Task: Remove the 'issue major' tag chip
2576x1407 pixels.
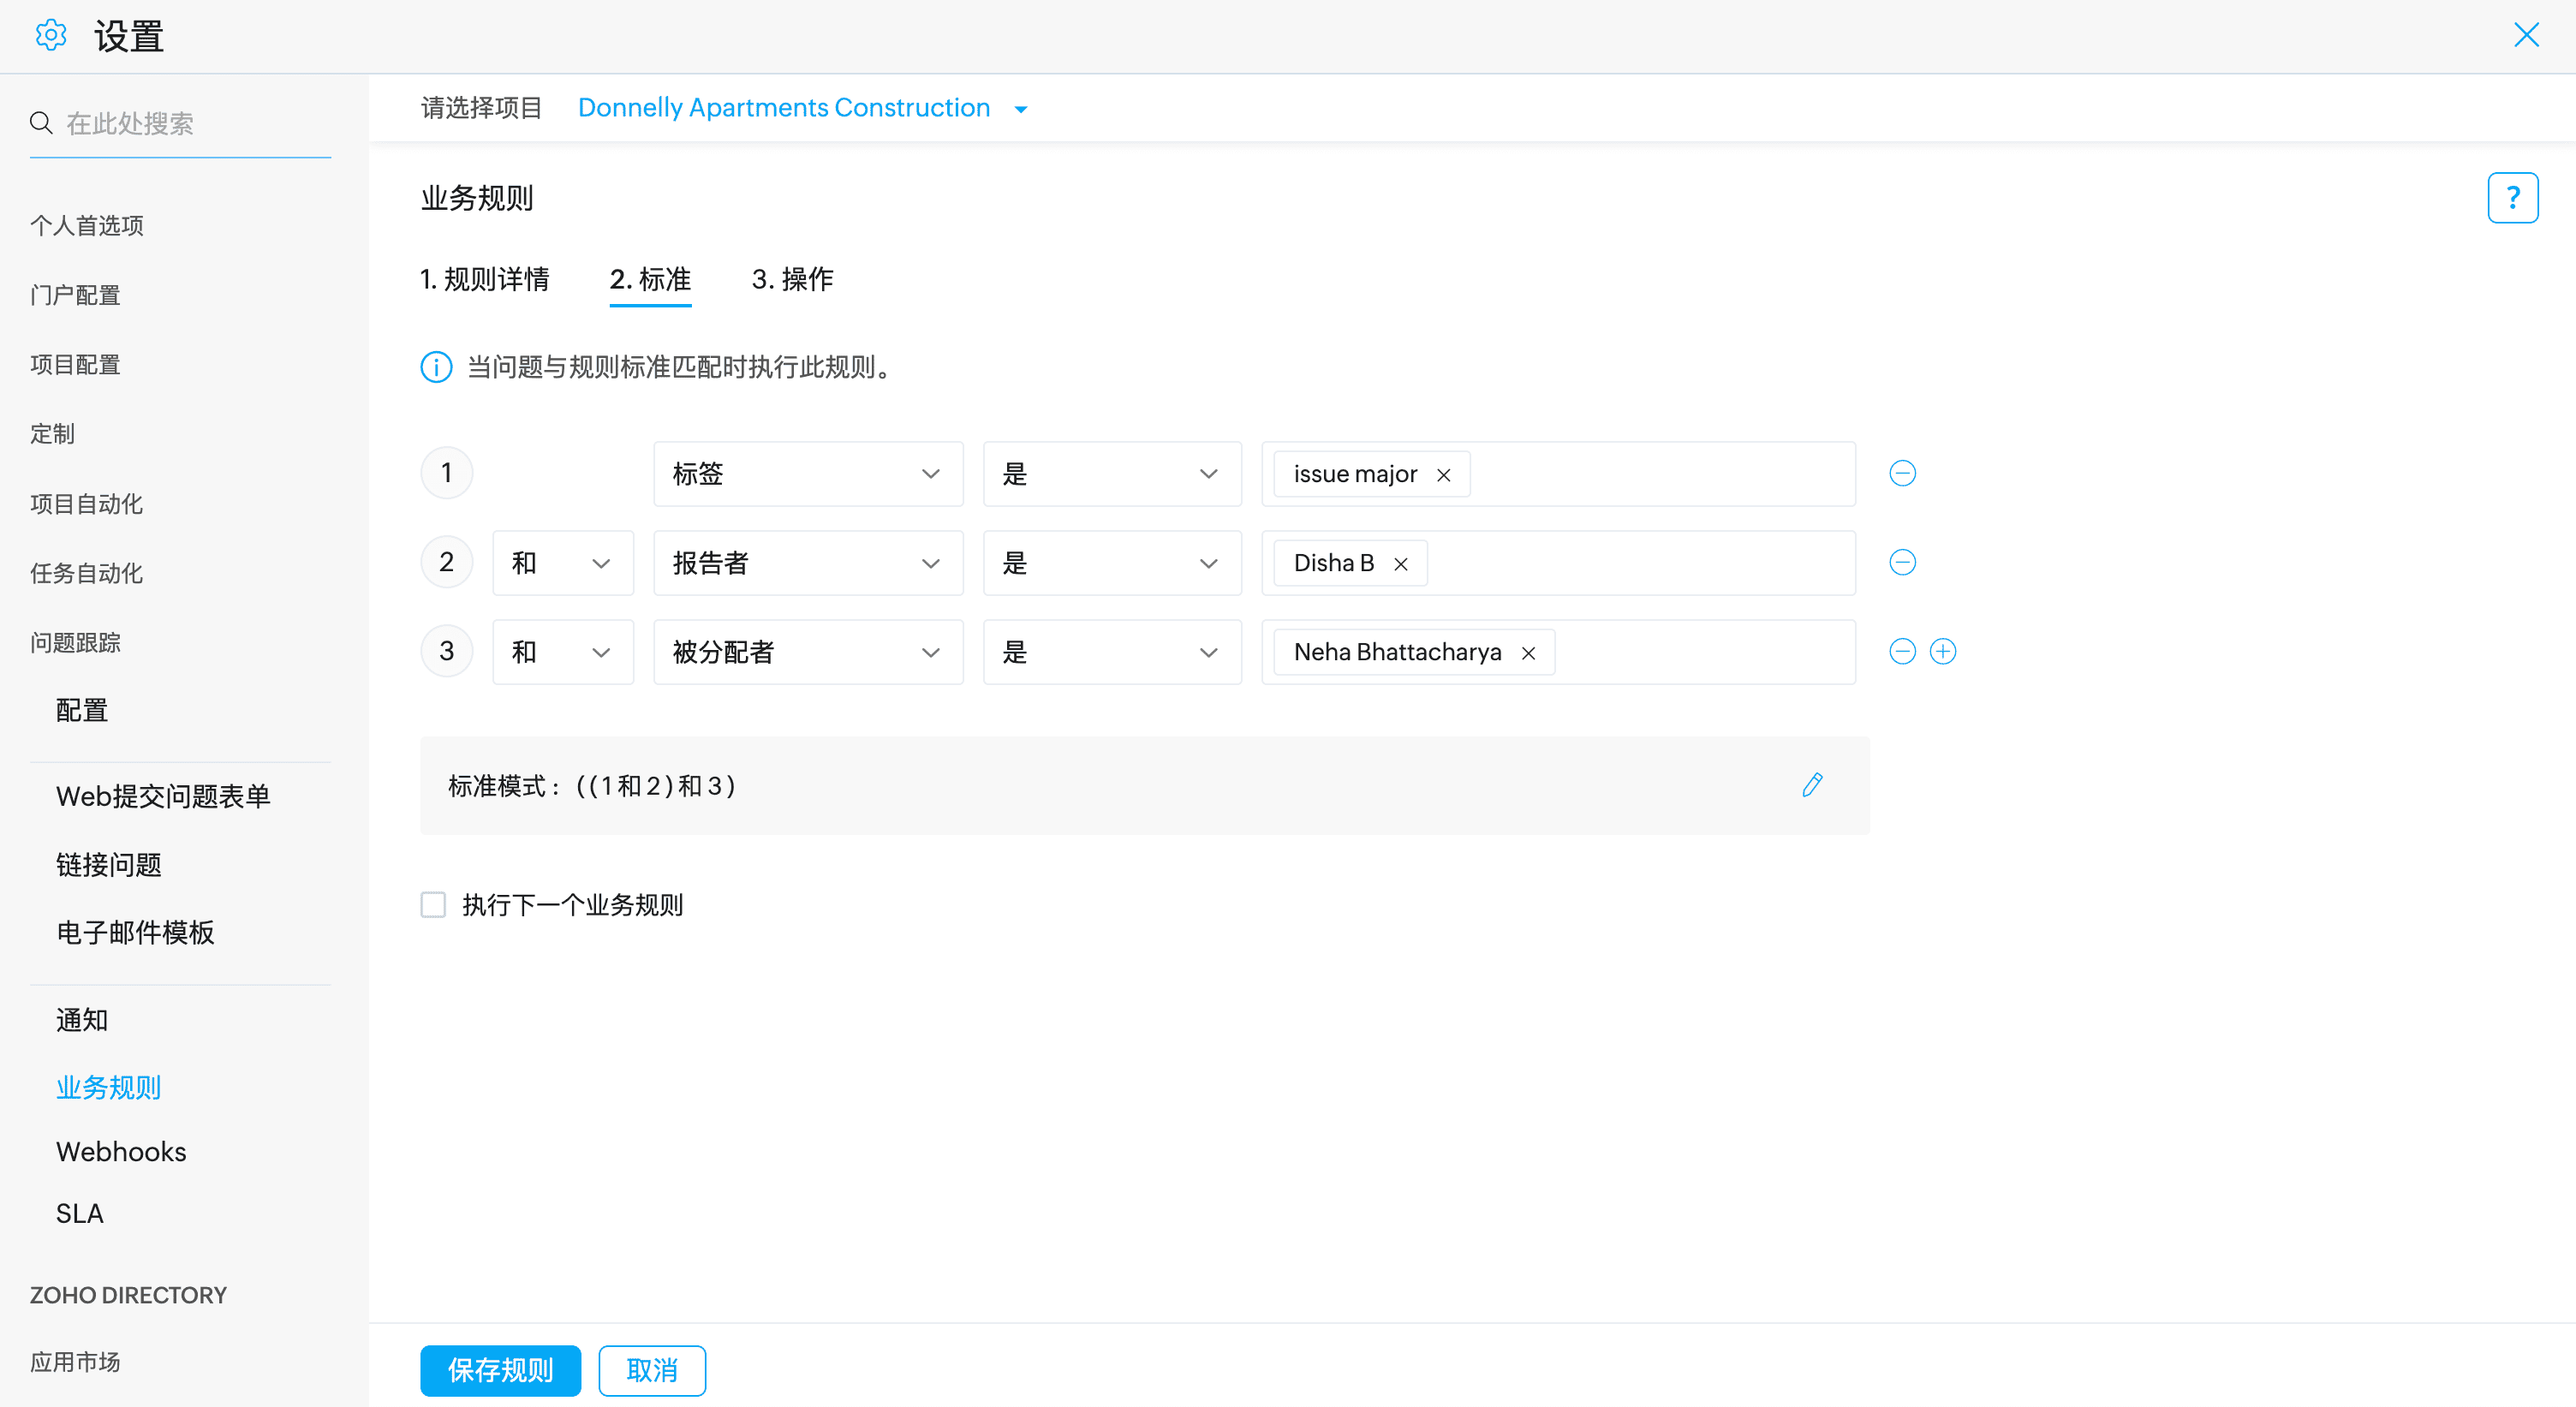Action: [1443, 475]
